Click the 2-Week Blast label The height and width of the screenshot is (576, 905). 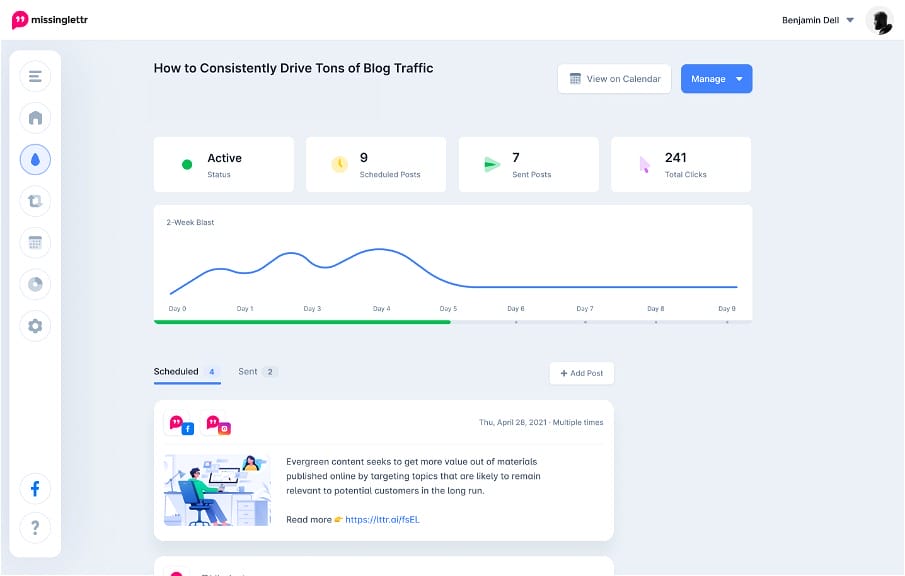pyautogui.click(x=190, y=222)
